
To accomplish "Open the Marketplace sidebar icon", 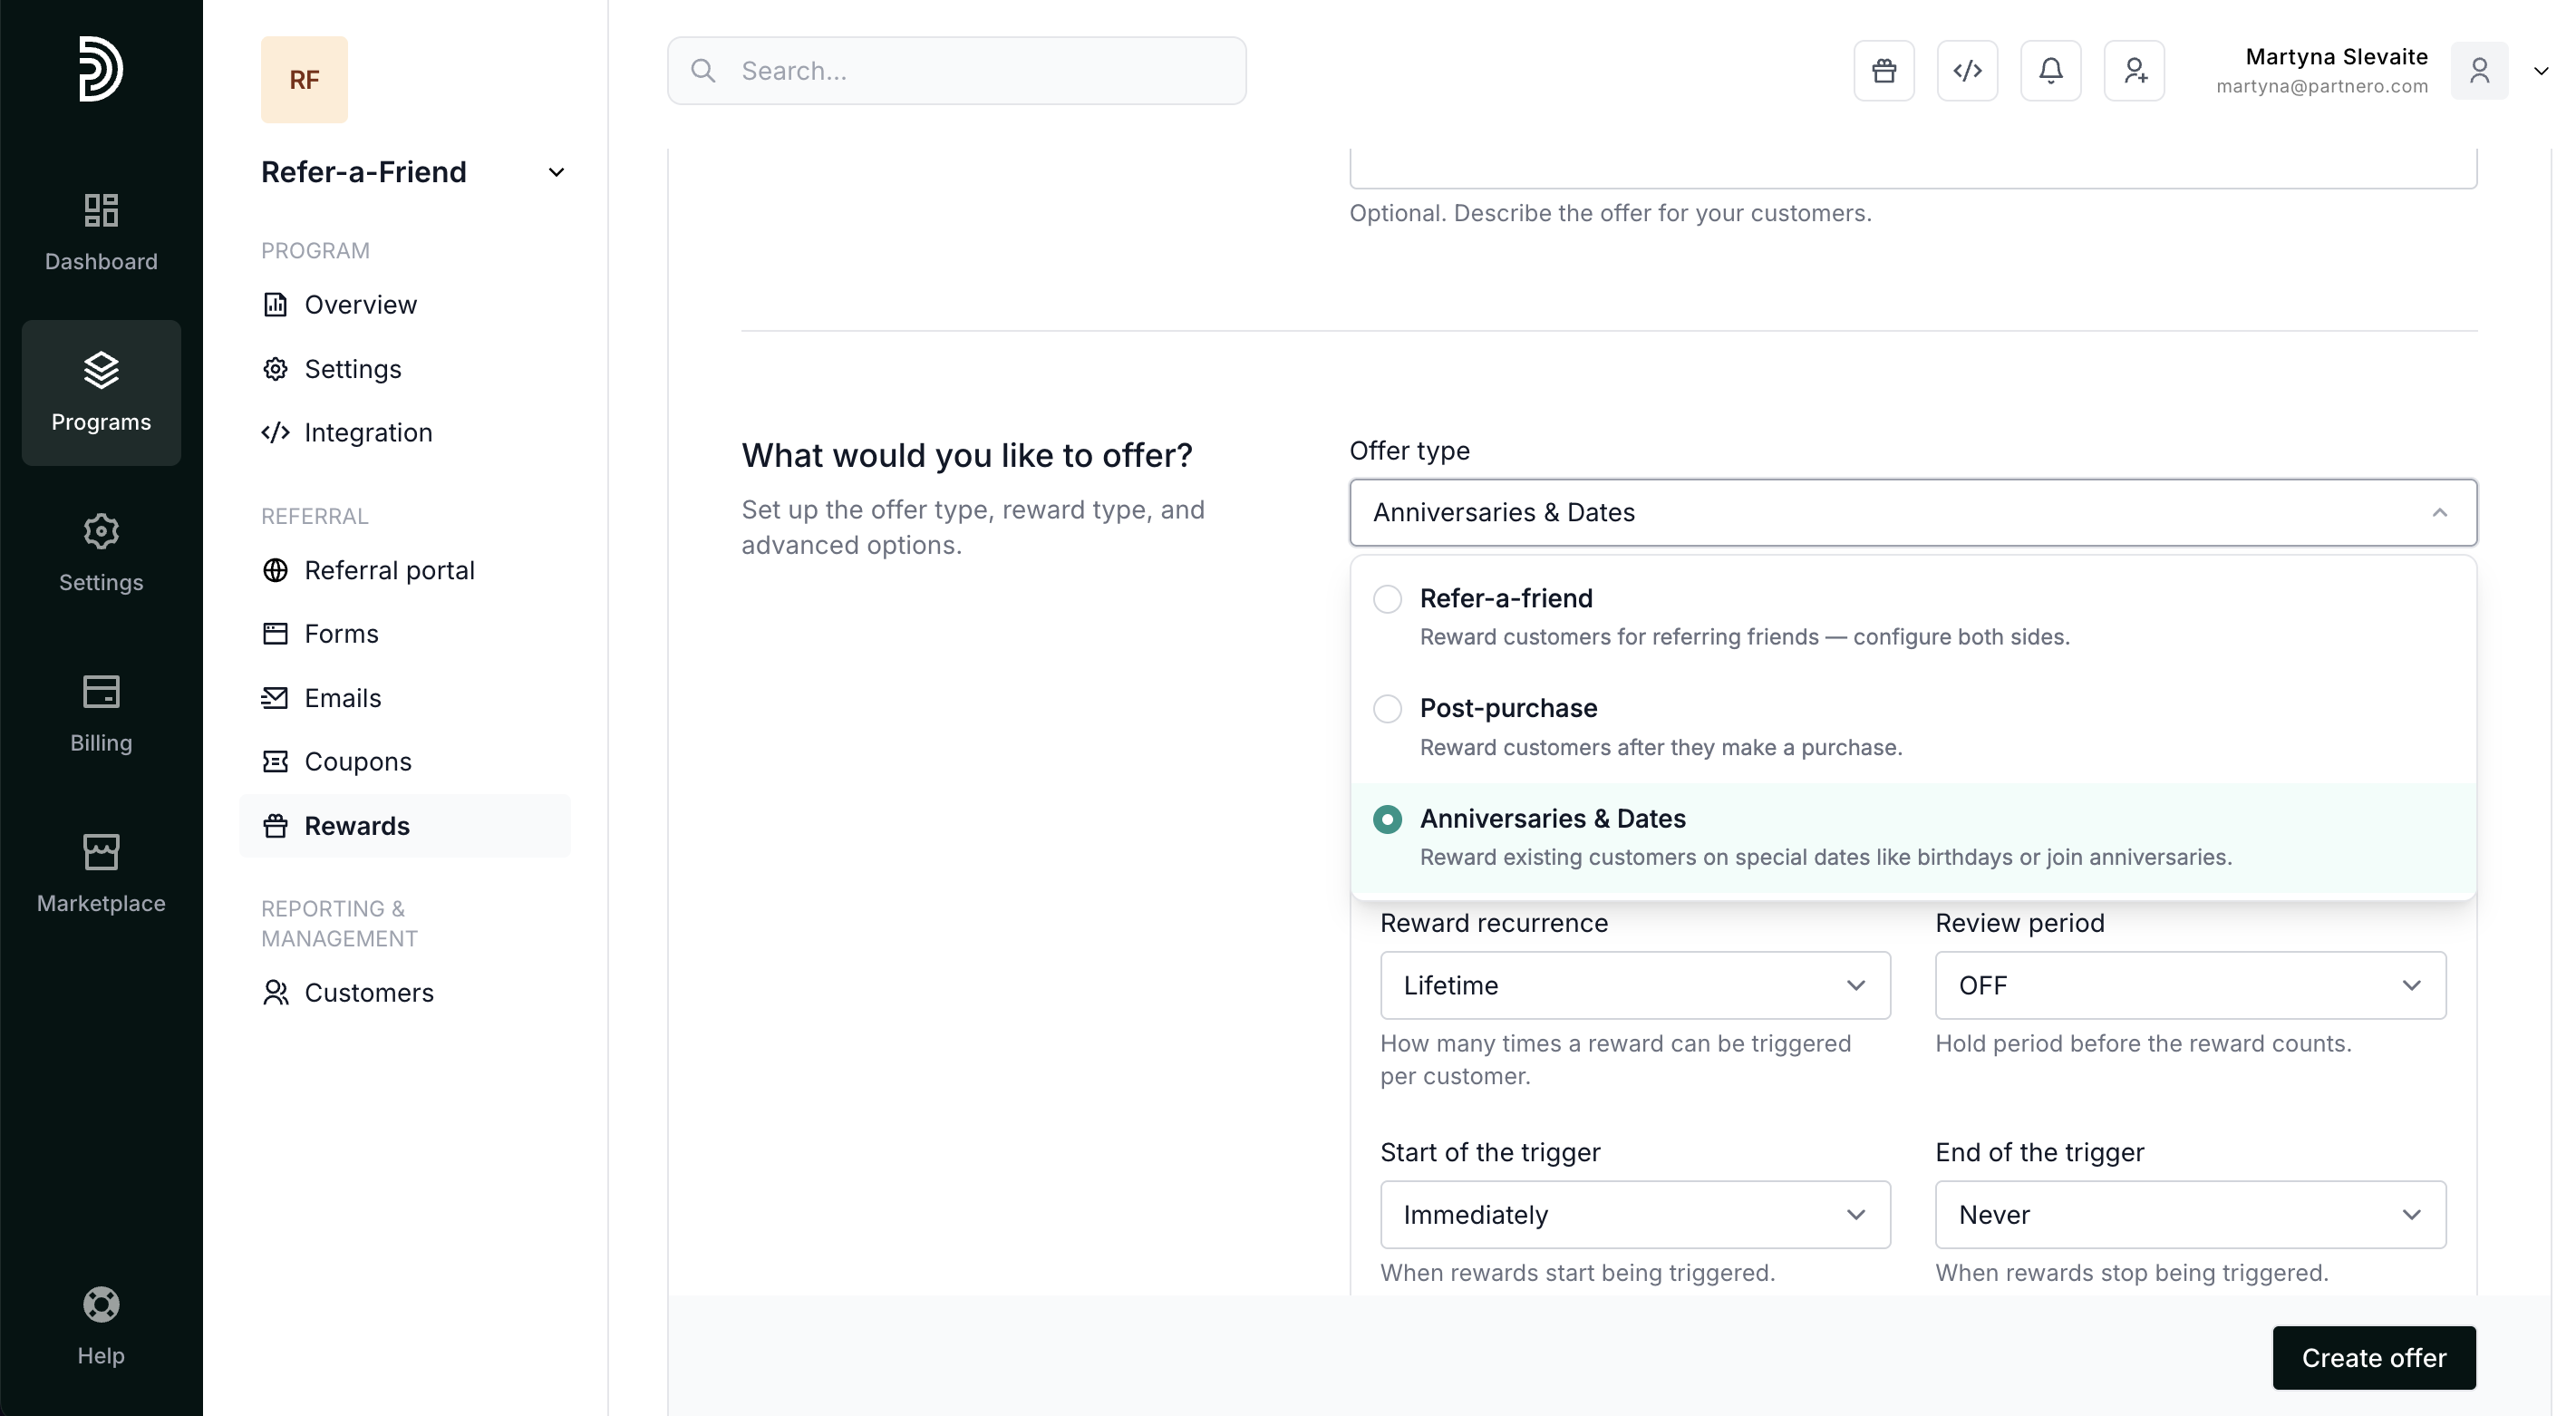I will pos(101,874).
